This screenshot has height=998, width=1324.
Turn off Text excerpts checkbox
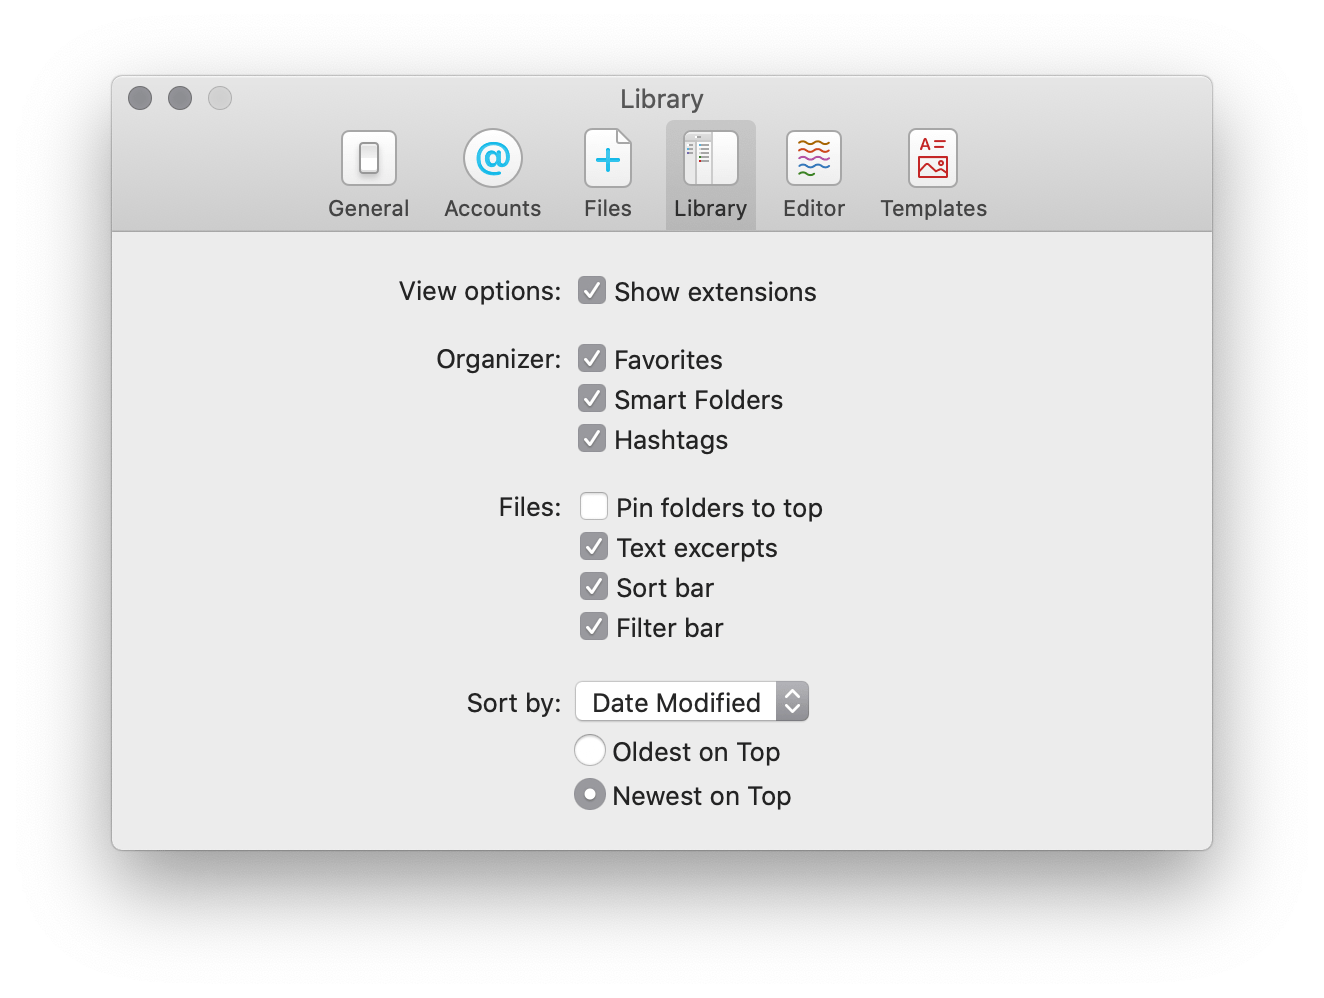[x=594, y=546]
